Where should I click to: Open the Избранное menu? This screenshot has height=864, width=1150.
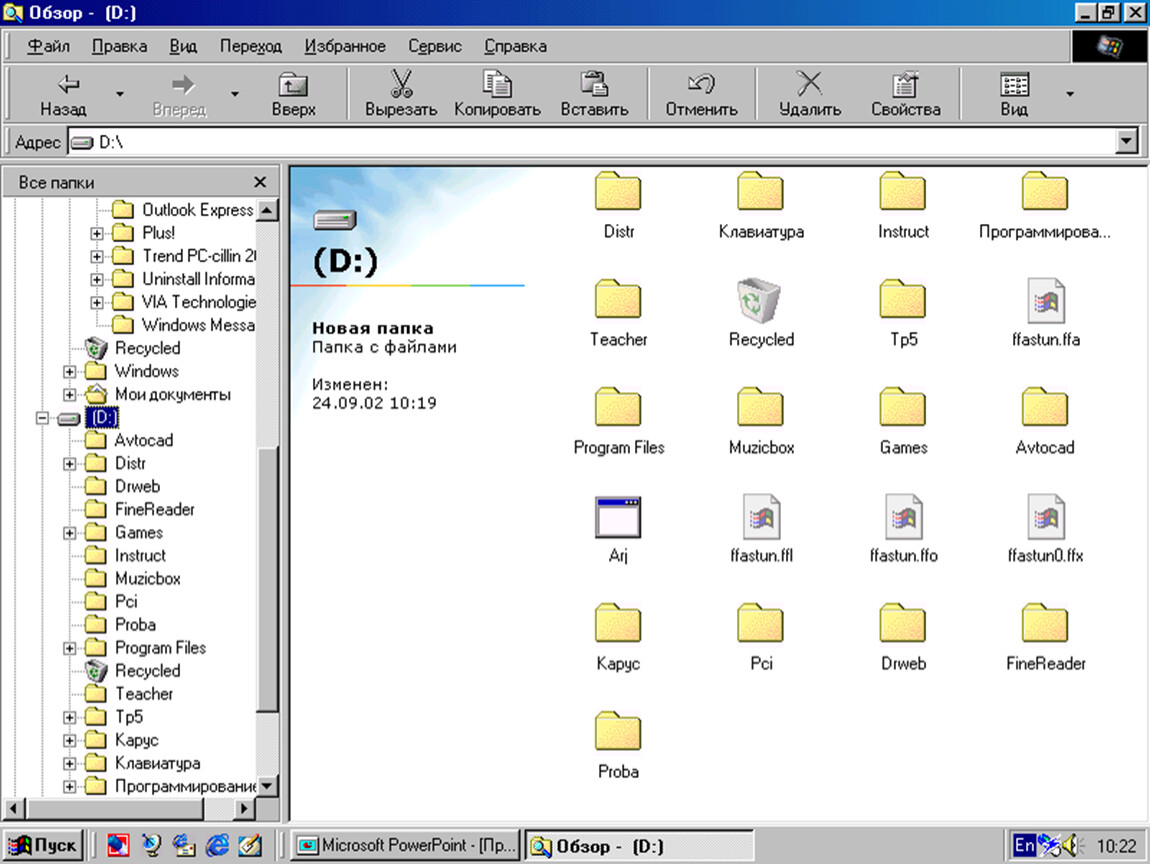(x=345, y=46)
